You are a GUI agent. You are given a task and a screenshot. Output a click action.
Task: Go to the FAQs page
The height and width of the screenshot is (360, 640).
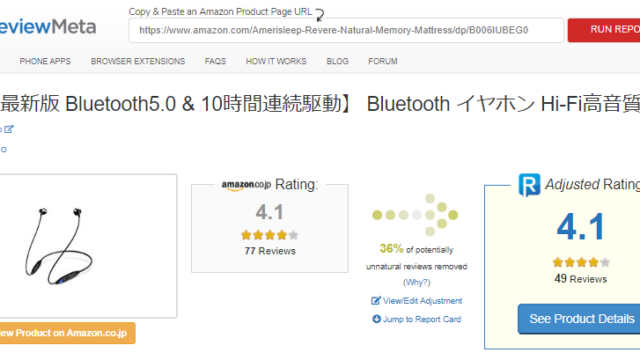click(x=215, y=61)
